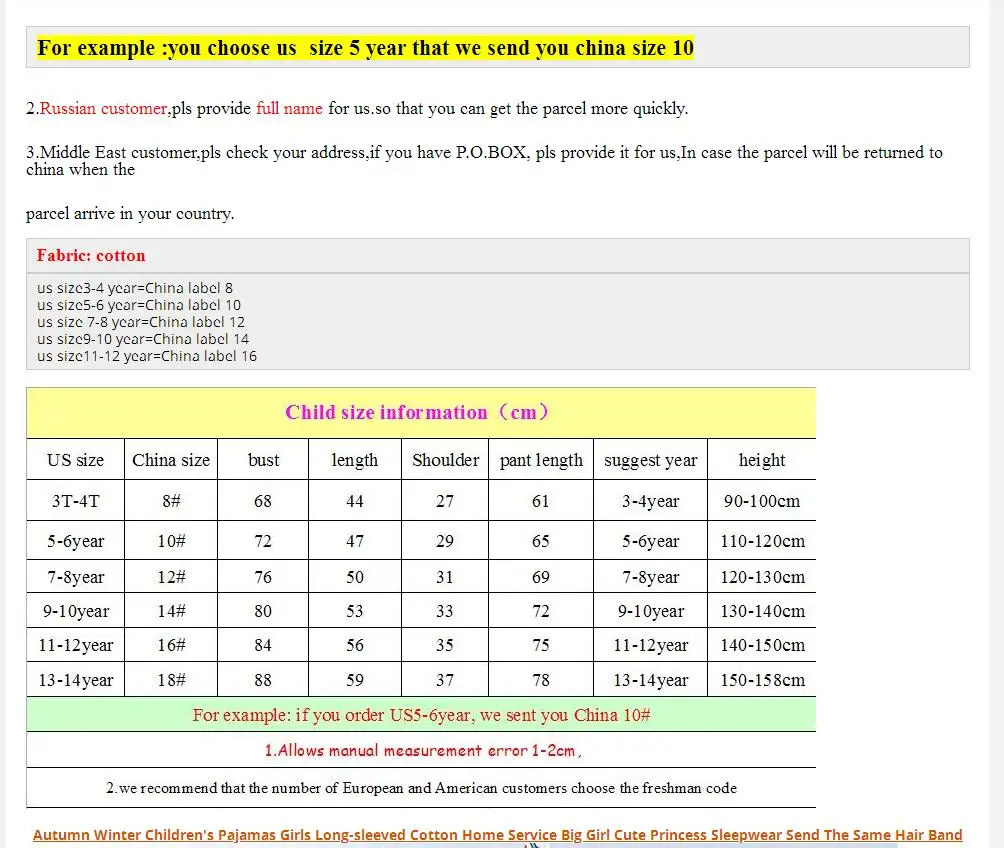Select the '14#' China size cell
1004x848 pixels.
coord(171,611)
